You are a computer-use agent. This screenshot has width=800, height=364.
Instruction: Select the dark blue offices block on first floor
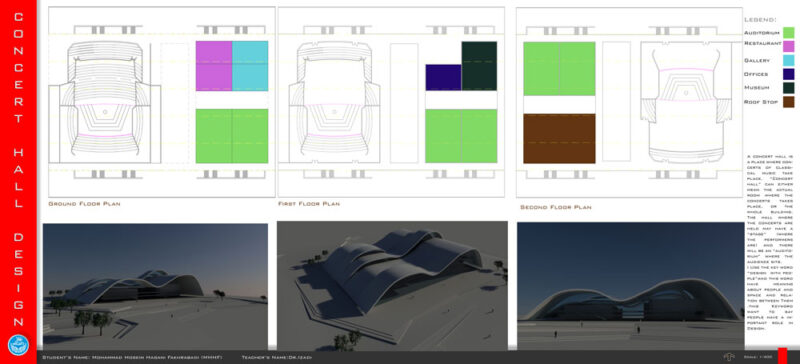point(443,78)
